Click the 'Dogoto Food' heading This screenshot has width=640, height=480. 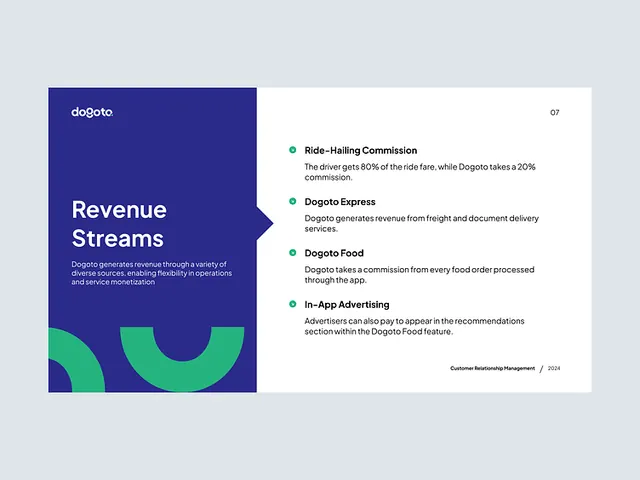coord(334,253)
